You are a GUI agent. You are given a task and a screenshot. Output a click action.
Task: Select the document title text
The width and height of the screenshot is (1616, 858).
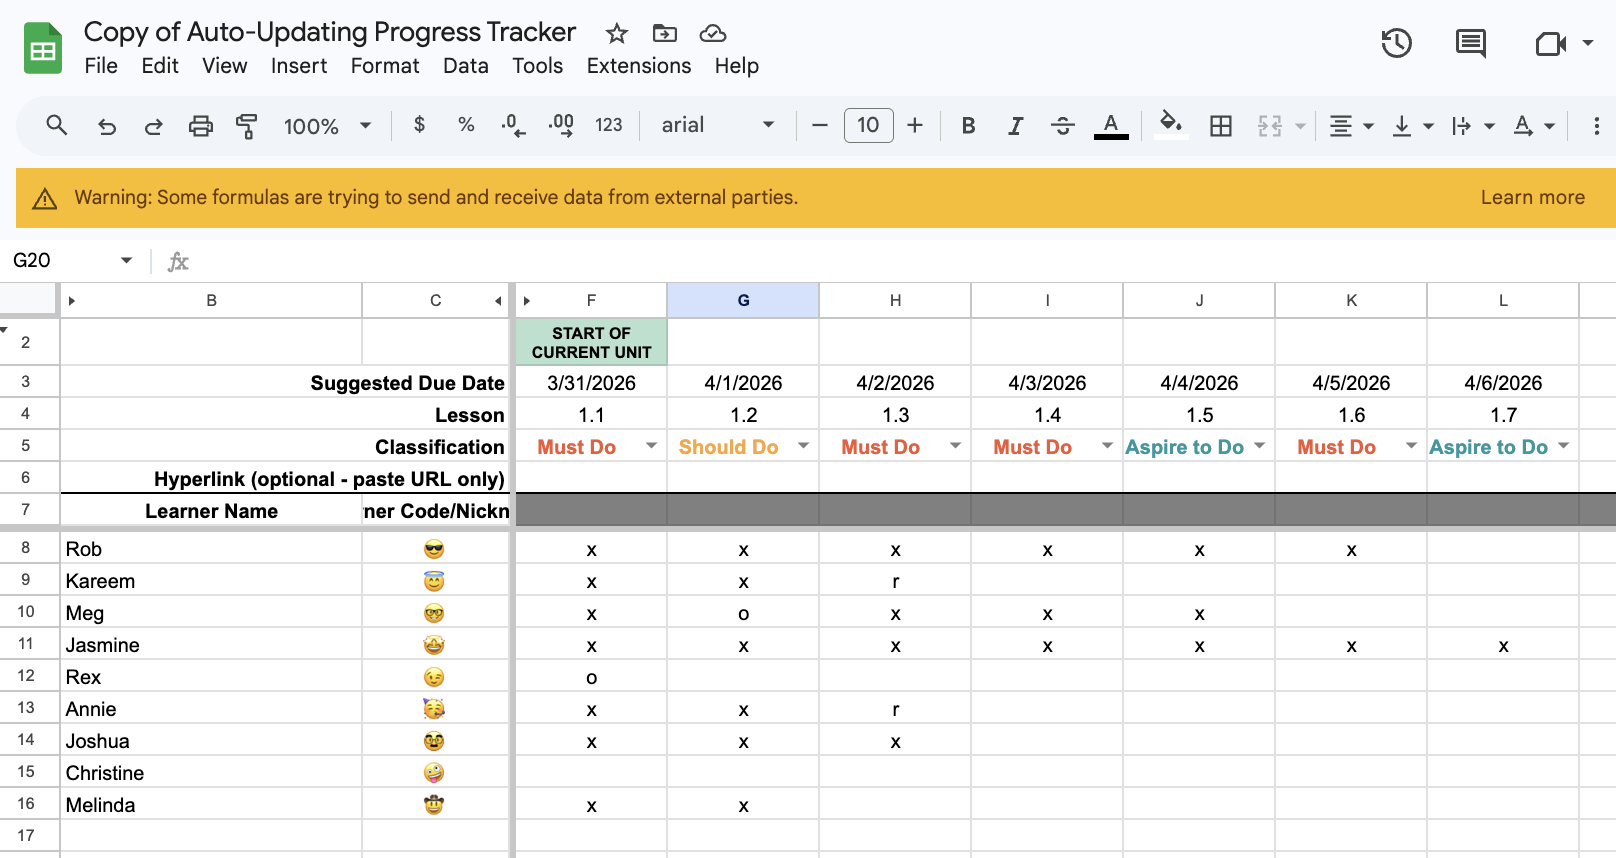click(x=330, y=32)
